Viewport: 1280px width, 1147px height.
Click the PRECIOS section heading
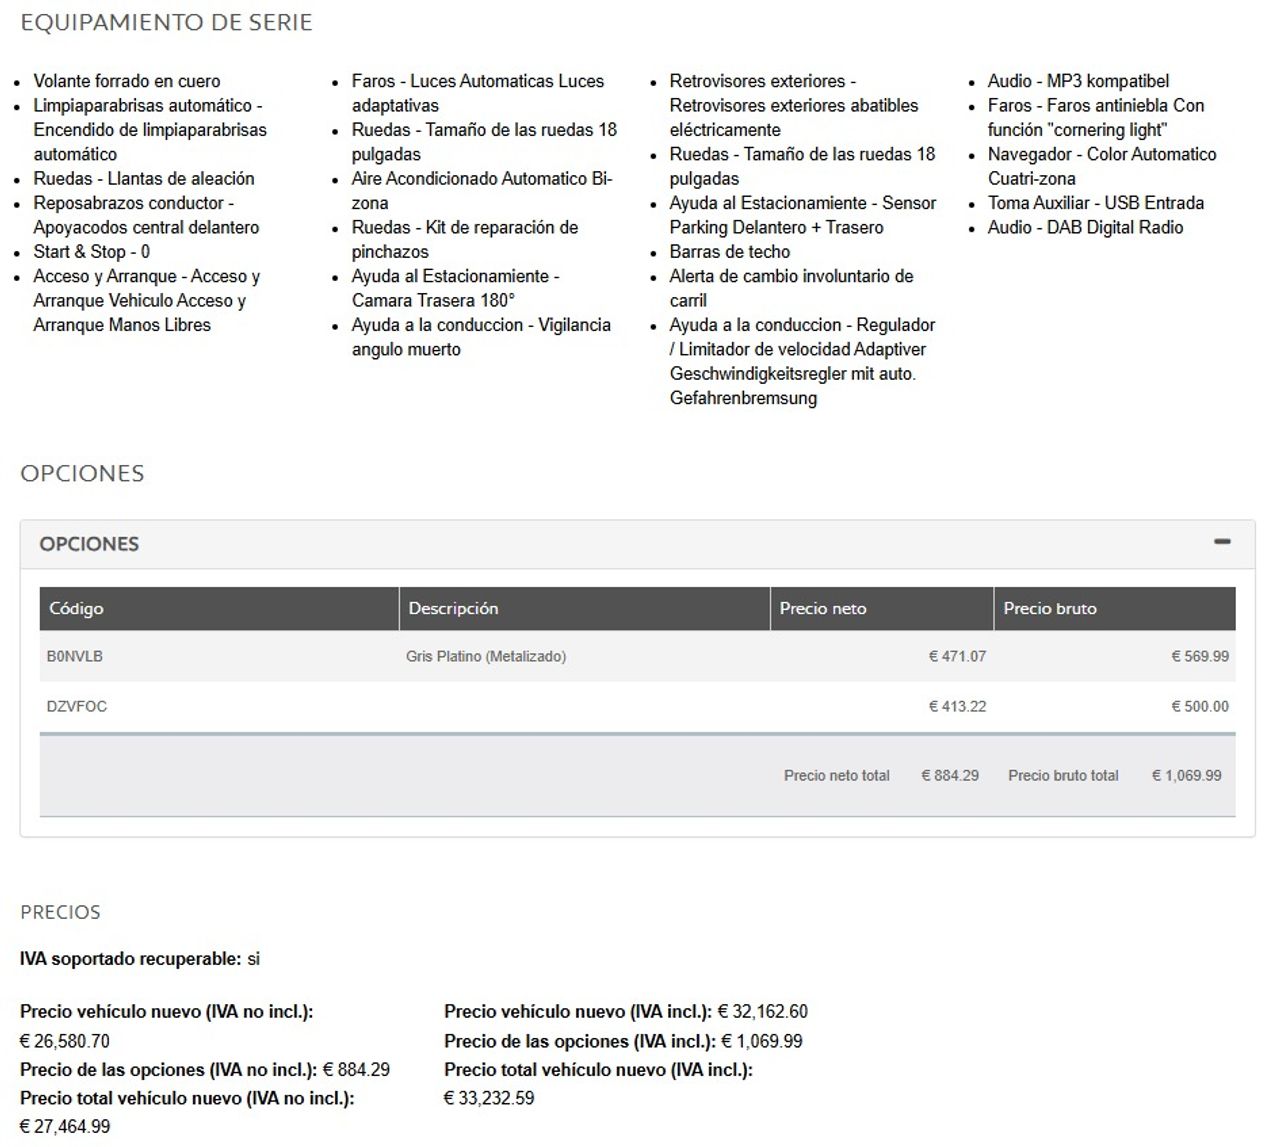pyautogui.click(x=60, y=912)
